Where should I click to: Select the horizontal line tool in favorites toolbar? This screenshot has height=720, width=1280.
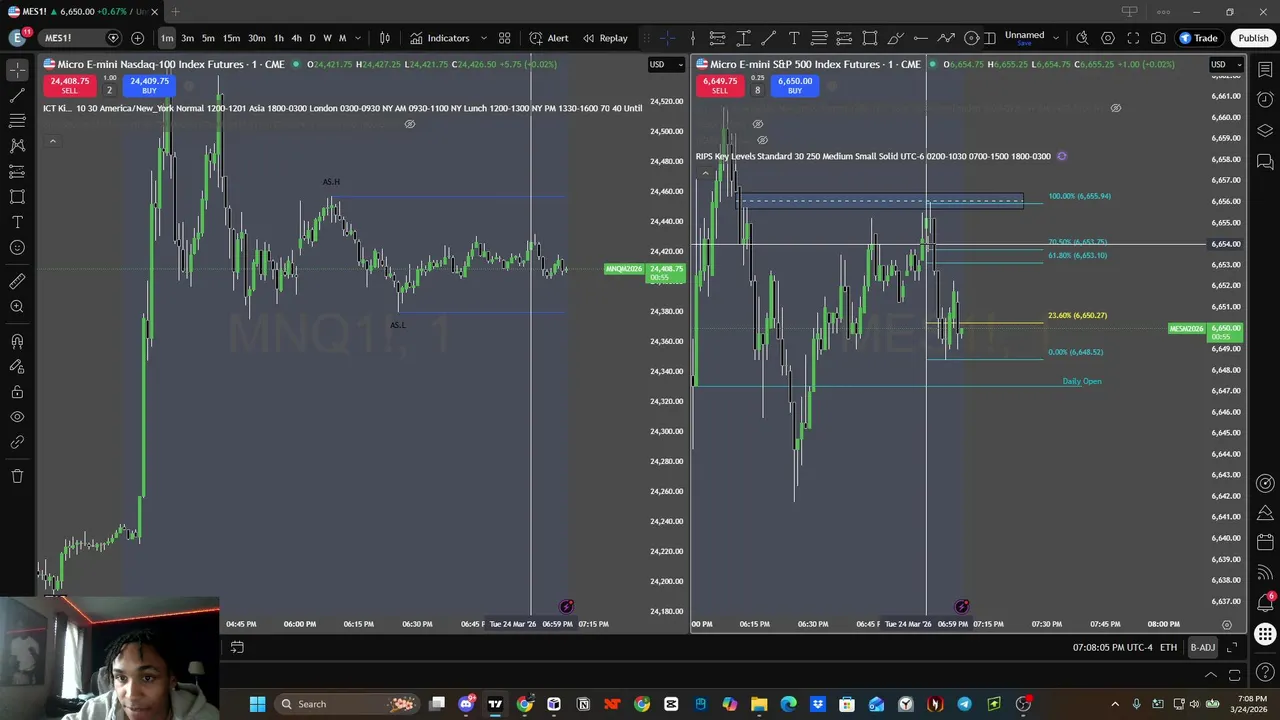[x=921, y=38]
